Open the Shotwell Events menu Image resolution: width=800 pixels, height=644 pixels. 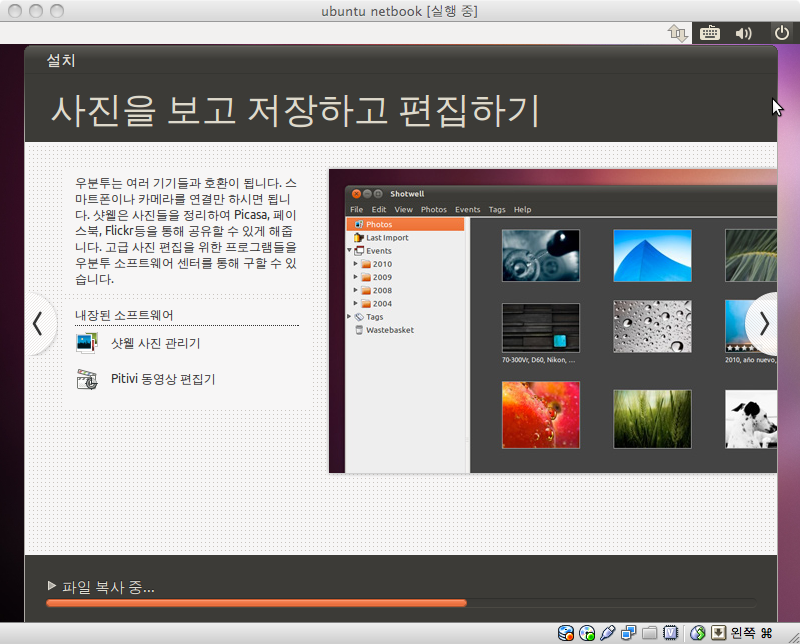coord(467,209)
